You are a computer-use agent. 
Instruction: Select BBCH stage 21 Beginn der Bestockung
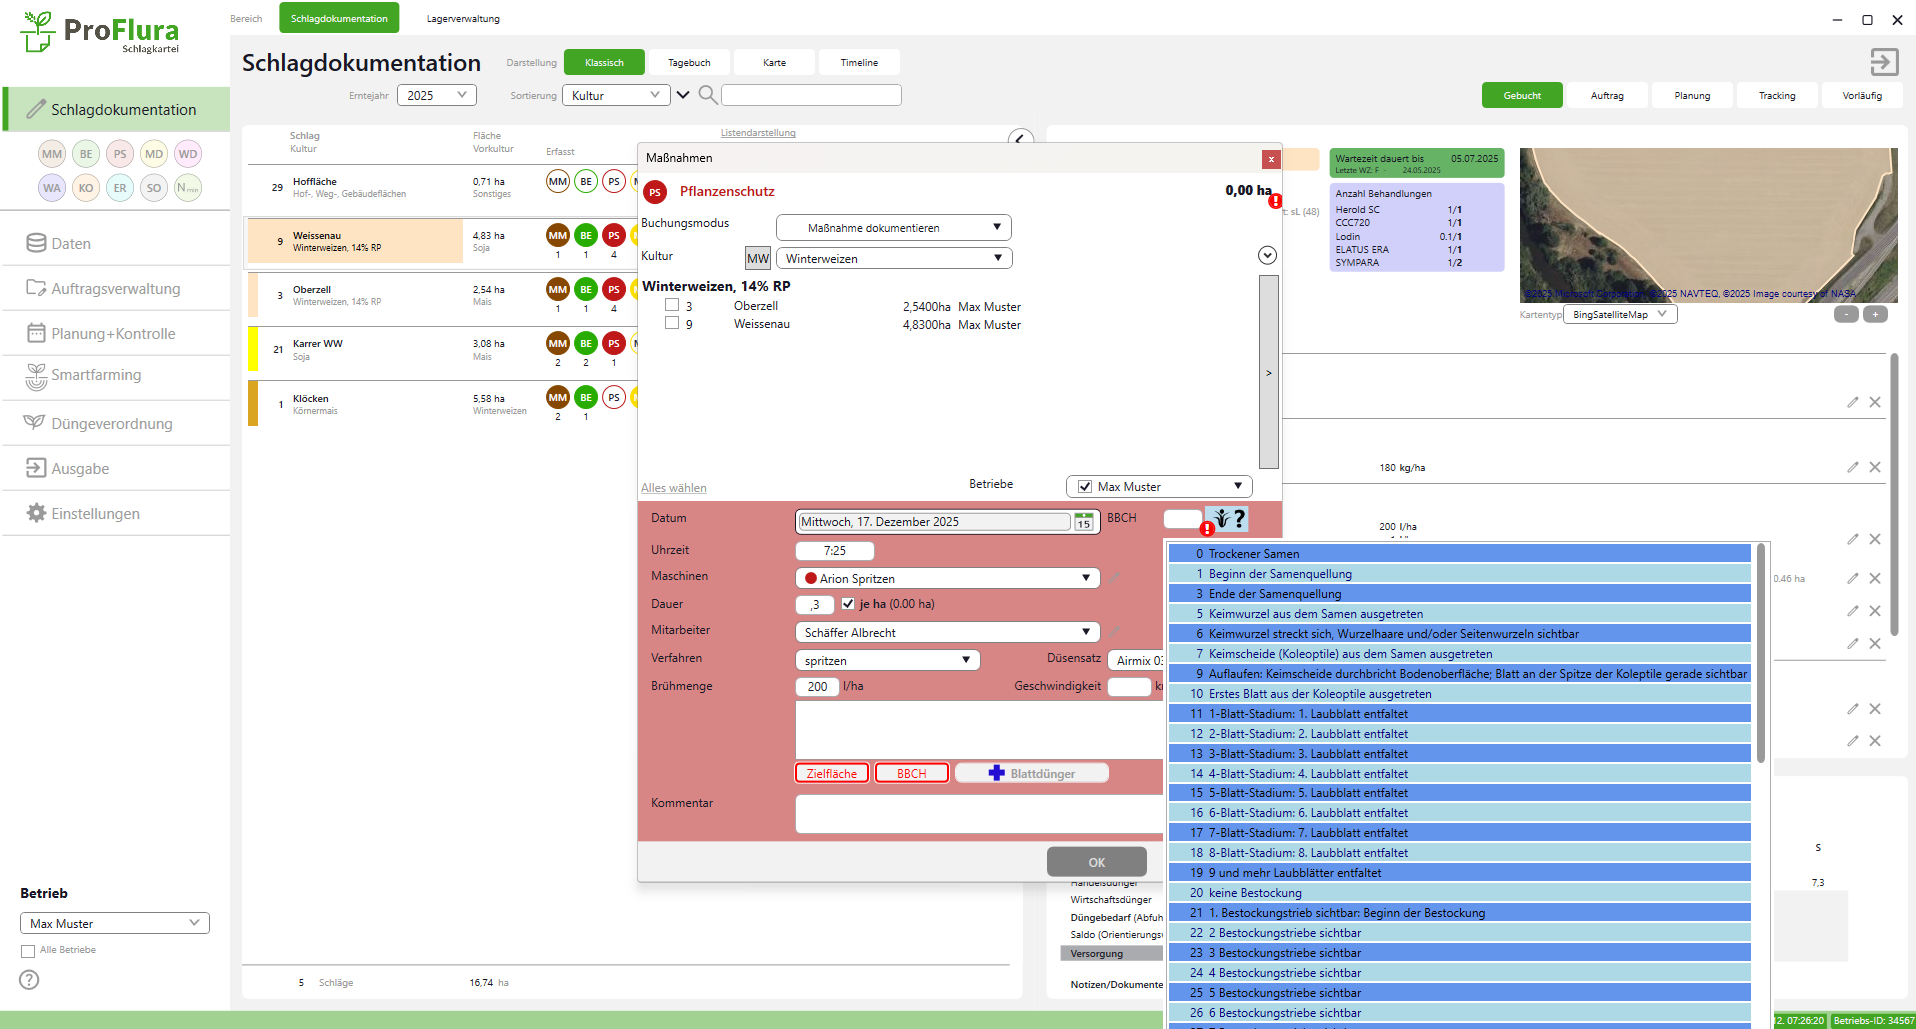click(x=1459, y=913)
